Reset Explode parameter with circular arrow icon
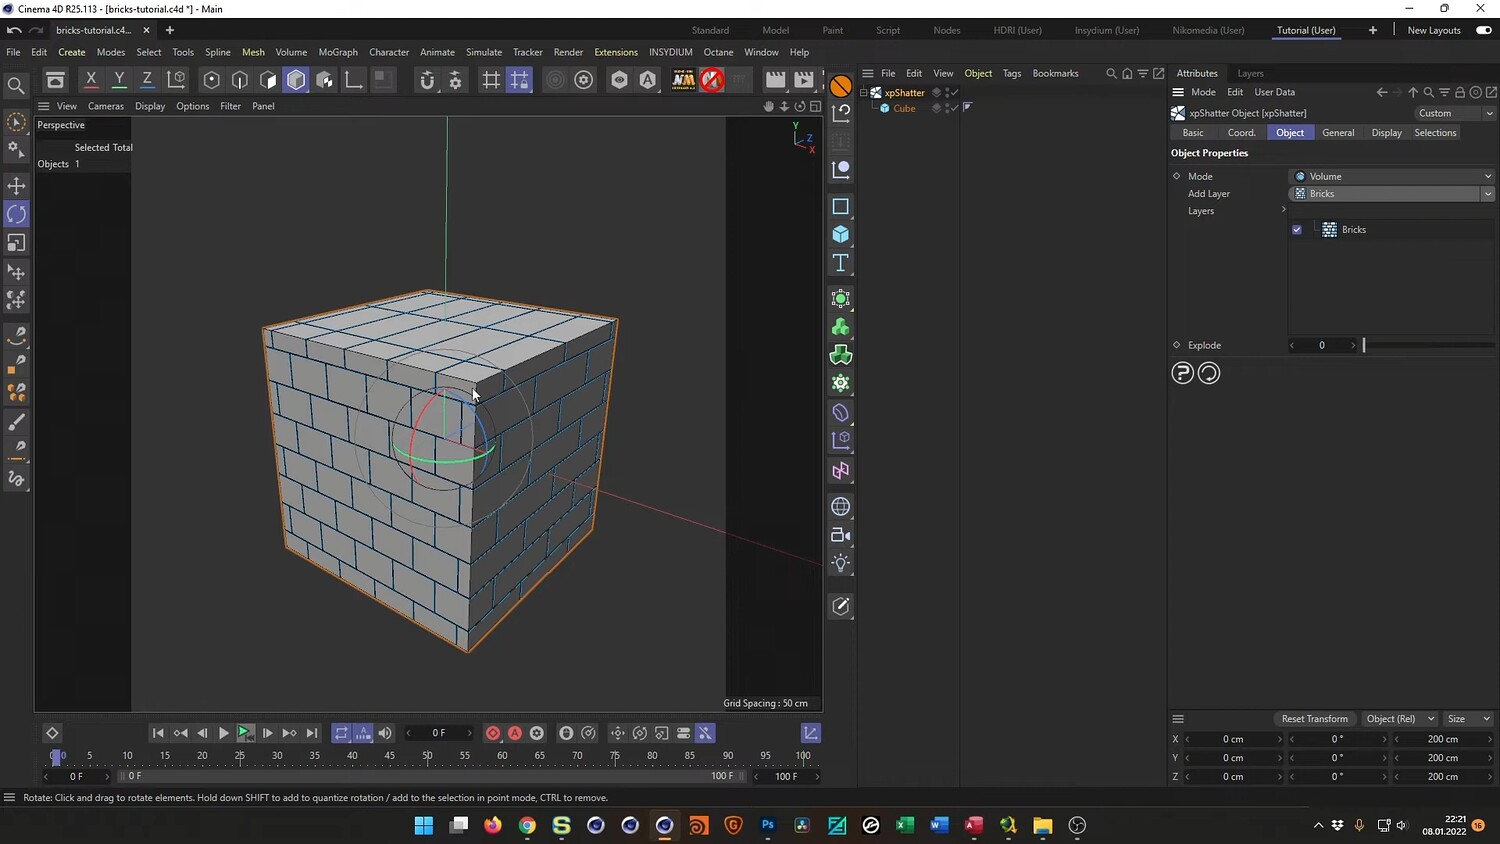The image size is (1500, 844). pos(1209,373)
